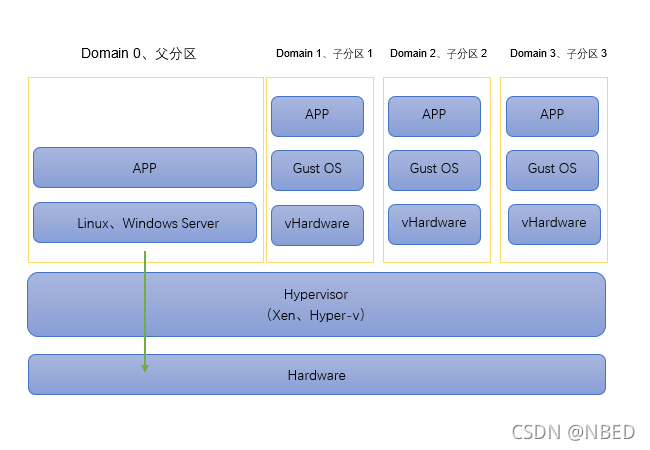
Task: Click the 'Domain 3、子分区 3' heading
Action: point(558,53)
